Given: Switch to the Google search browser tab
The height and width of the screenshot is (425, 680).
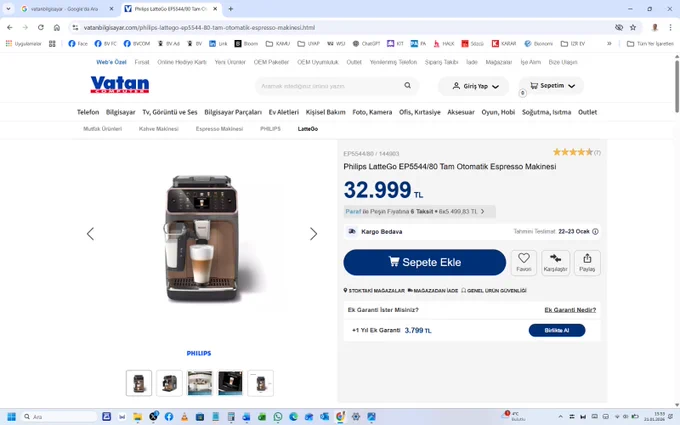Looking at the screenshot, I should pyautogui.click(x=64, y=9).
